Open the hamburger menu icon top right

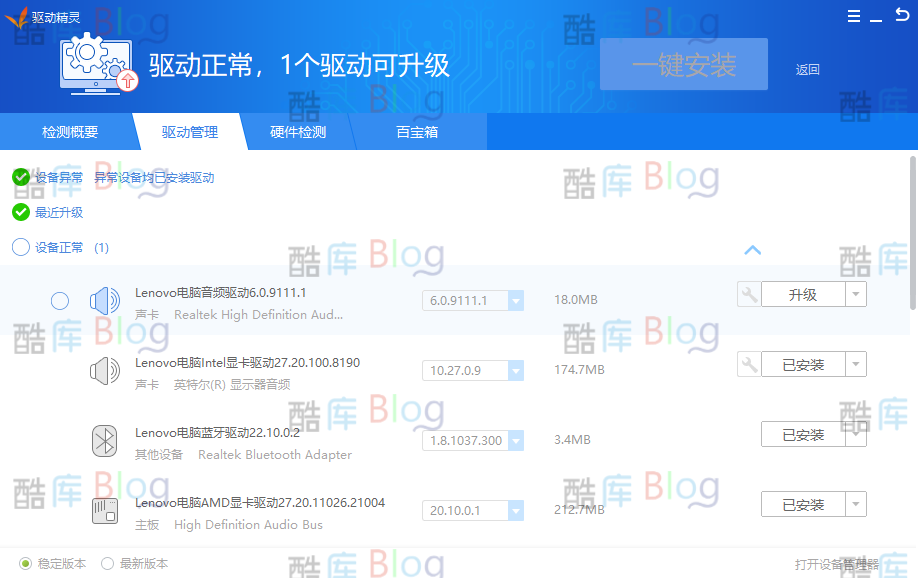pyautogui.click(x=853, y=15)
